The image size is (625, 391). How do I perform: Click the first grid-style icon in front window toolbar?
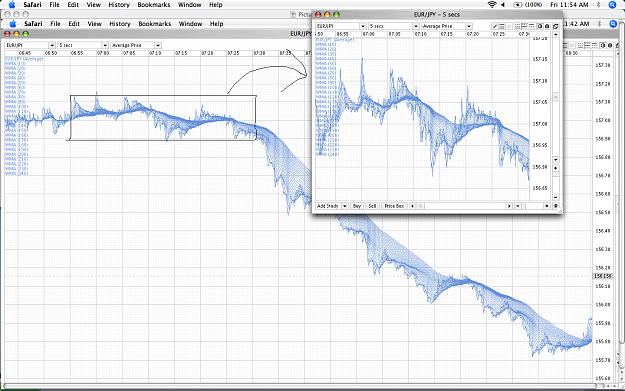pos(517,26)
